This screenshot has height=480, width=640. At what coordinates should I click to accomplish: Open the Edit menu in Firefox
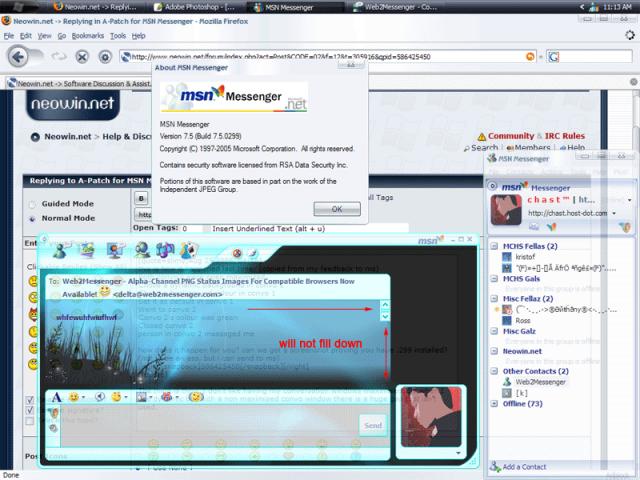26,36
